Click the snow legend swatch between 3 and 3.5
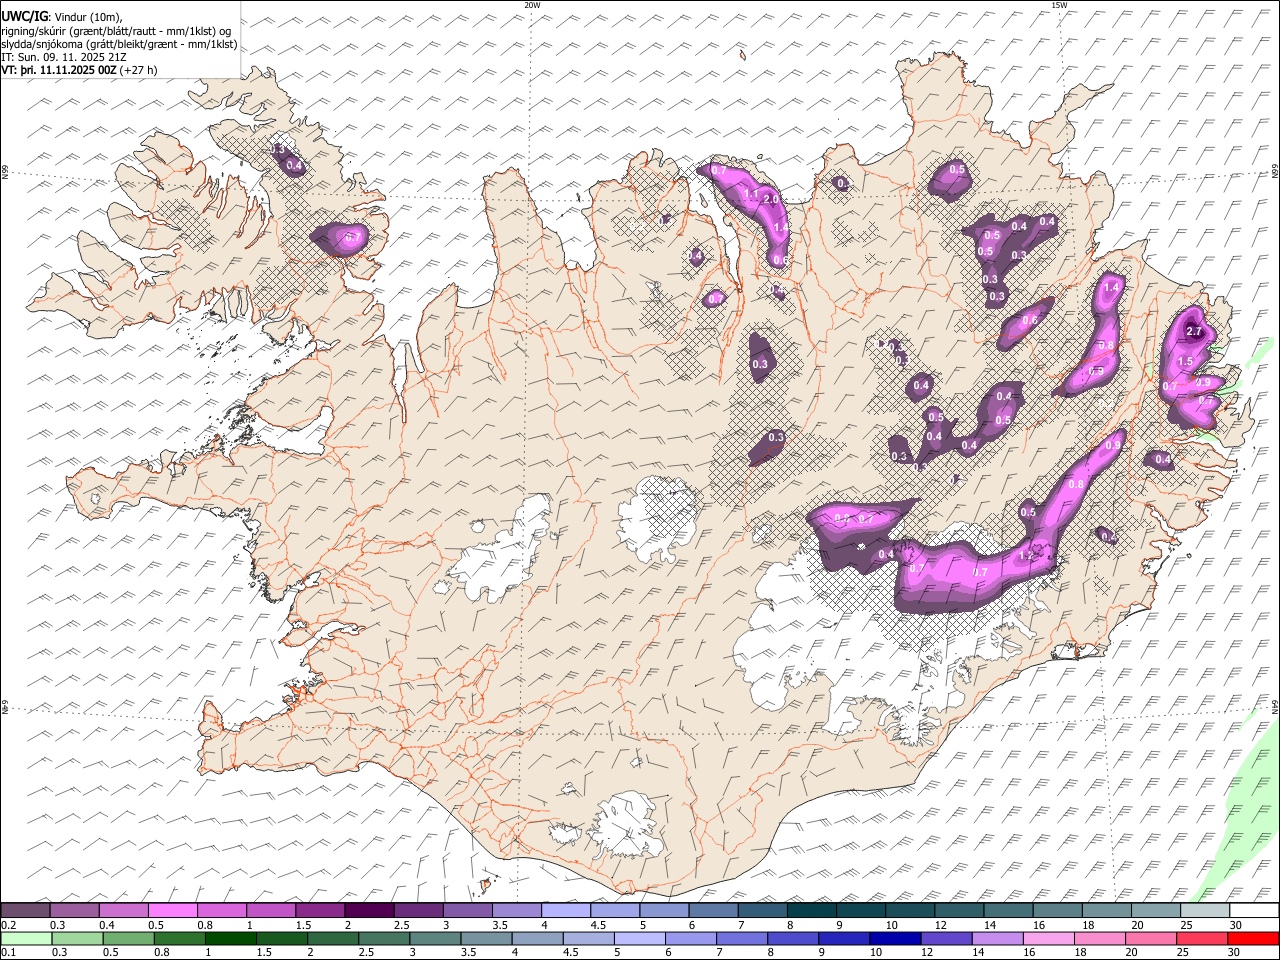 coord(467,910)
